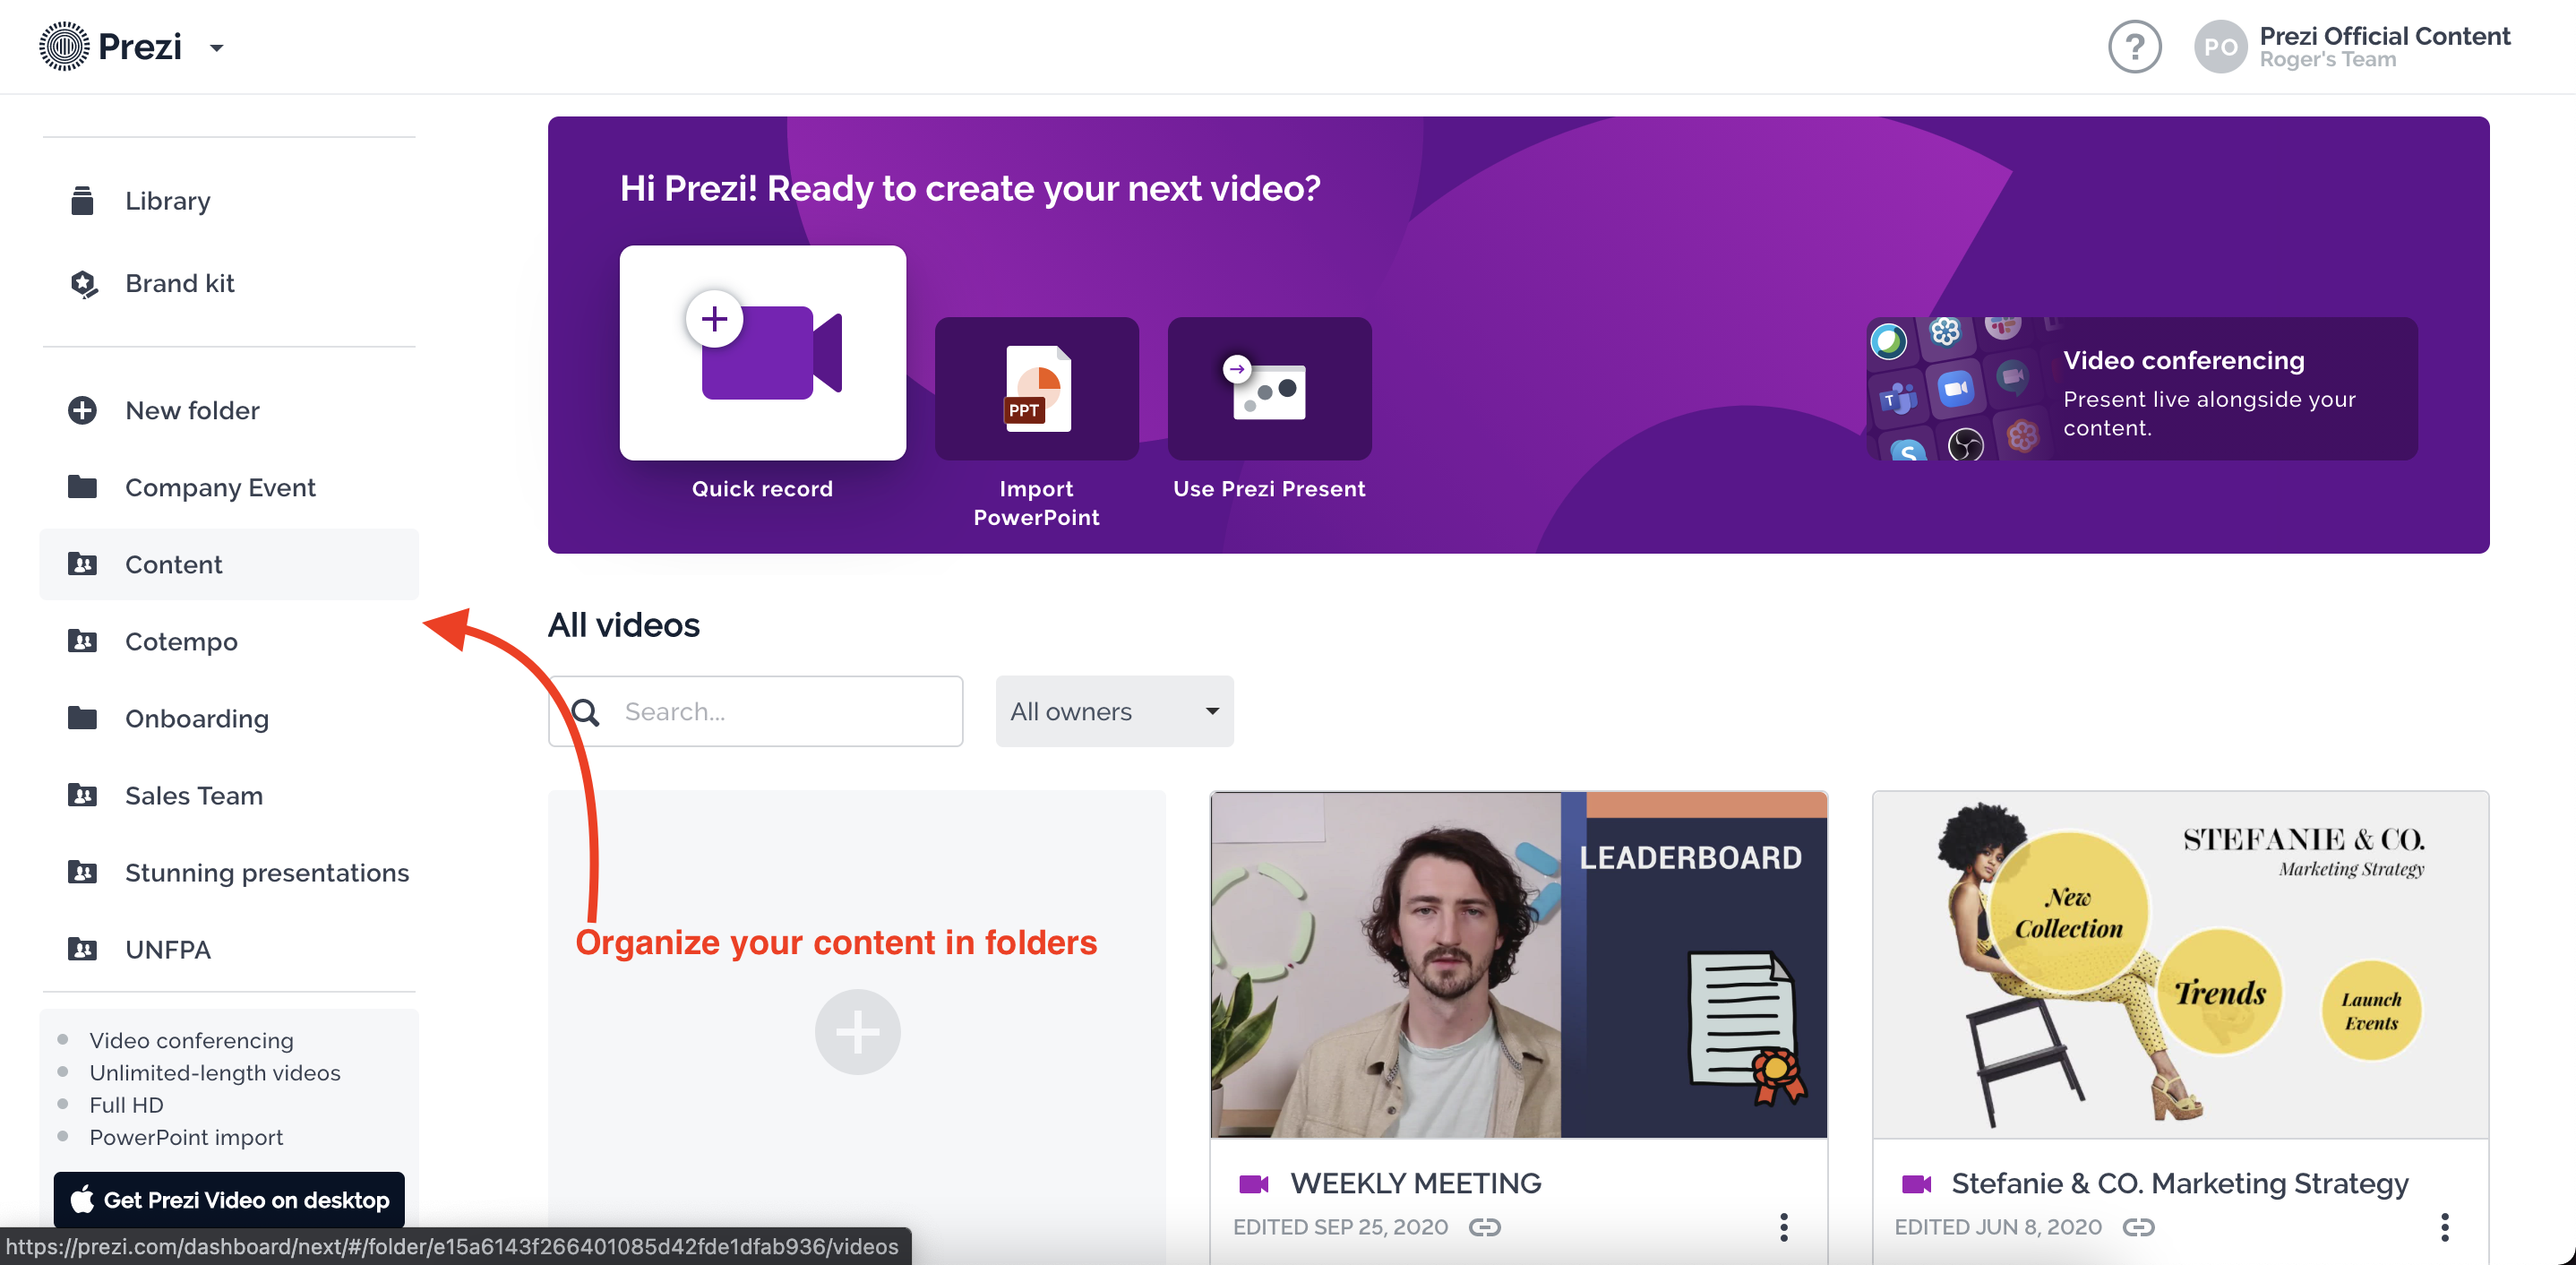Click the 'EDITED SEP 25, 2020' text
Screen dimensions: 2576x1265
(x=1340, y=1227)
